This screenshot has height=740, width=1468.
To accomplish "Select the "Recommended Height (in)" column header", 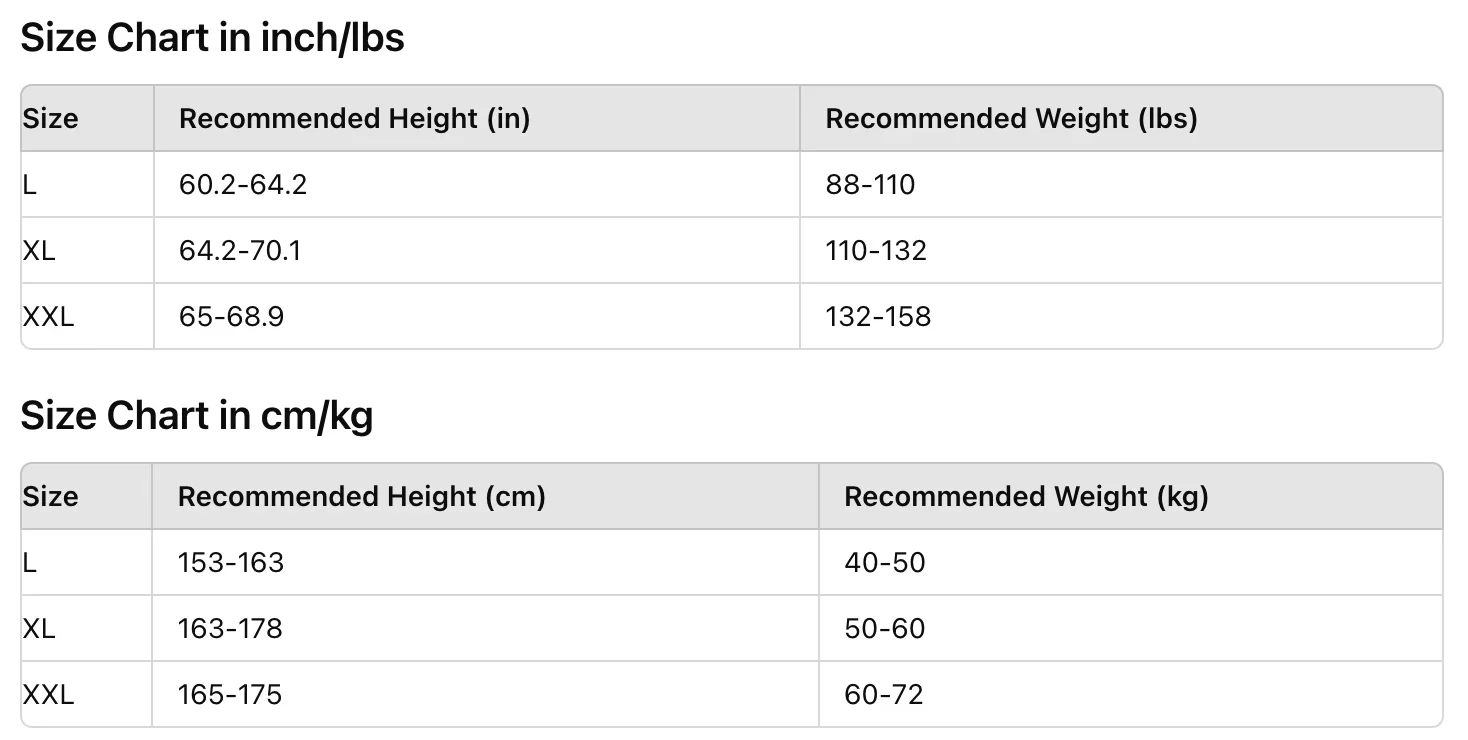I will coord(354,119).
